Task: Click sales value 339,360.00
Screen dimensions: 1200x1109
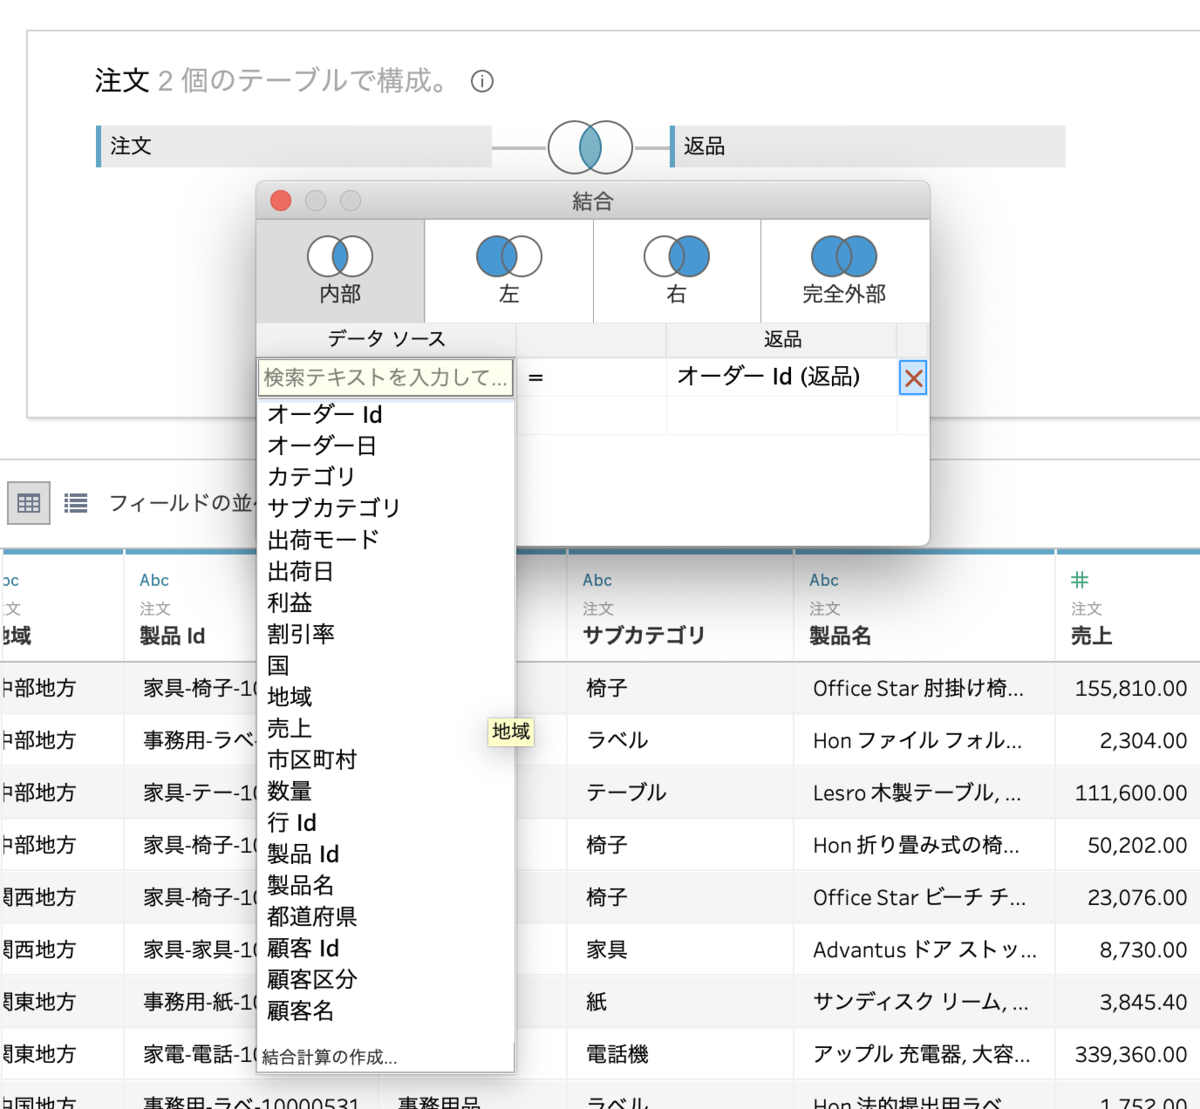Action: click(1131, 1054)
